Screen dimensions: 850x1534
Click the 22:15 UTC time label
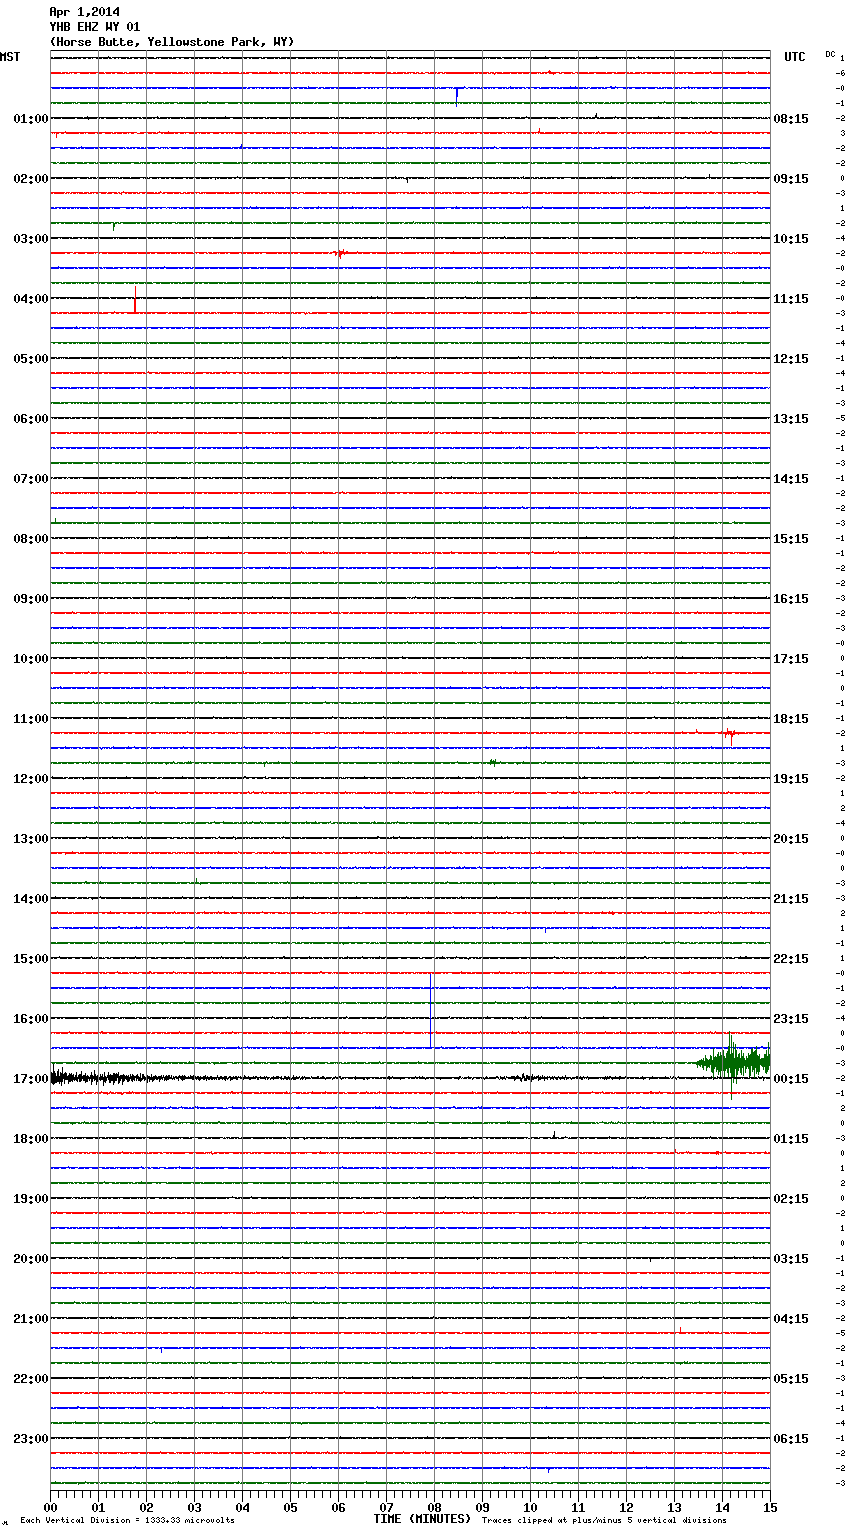tap(791, 958)
